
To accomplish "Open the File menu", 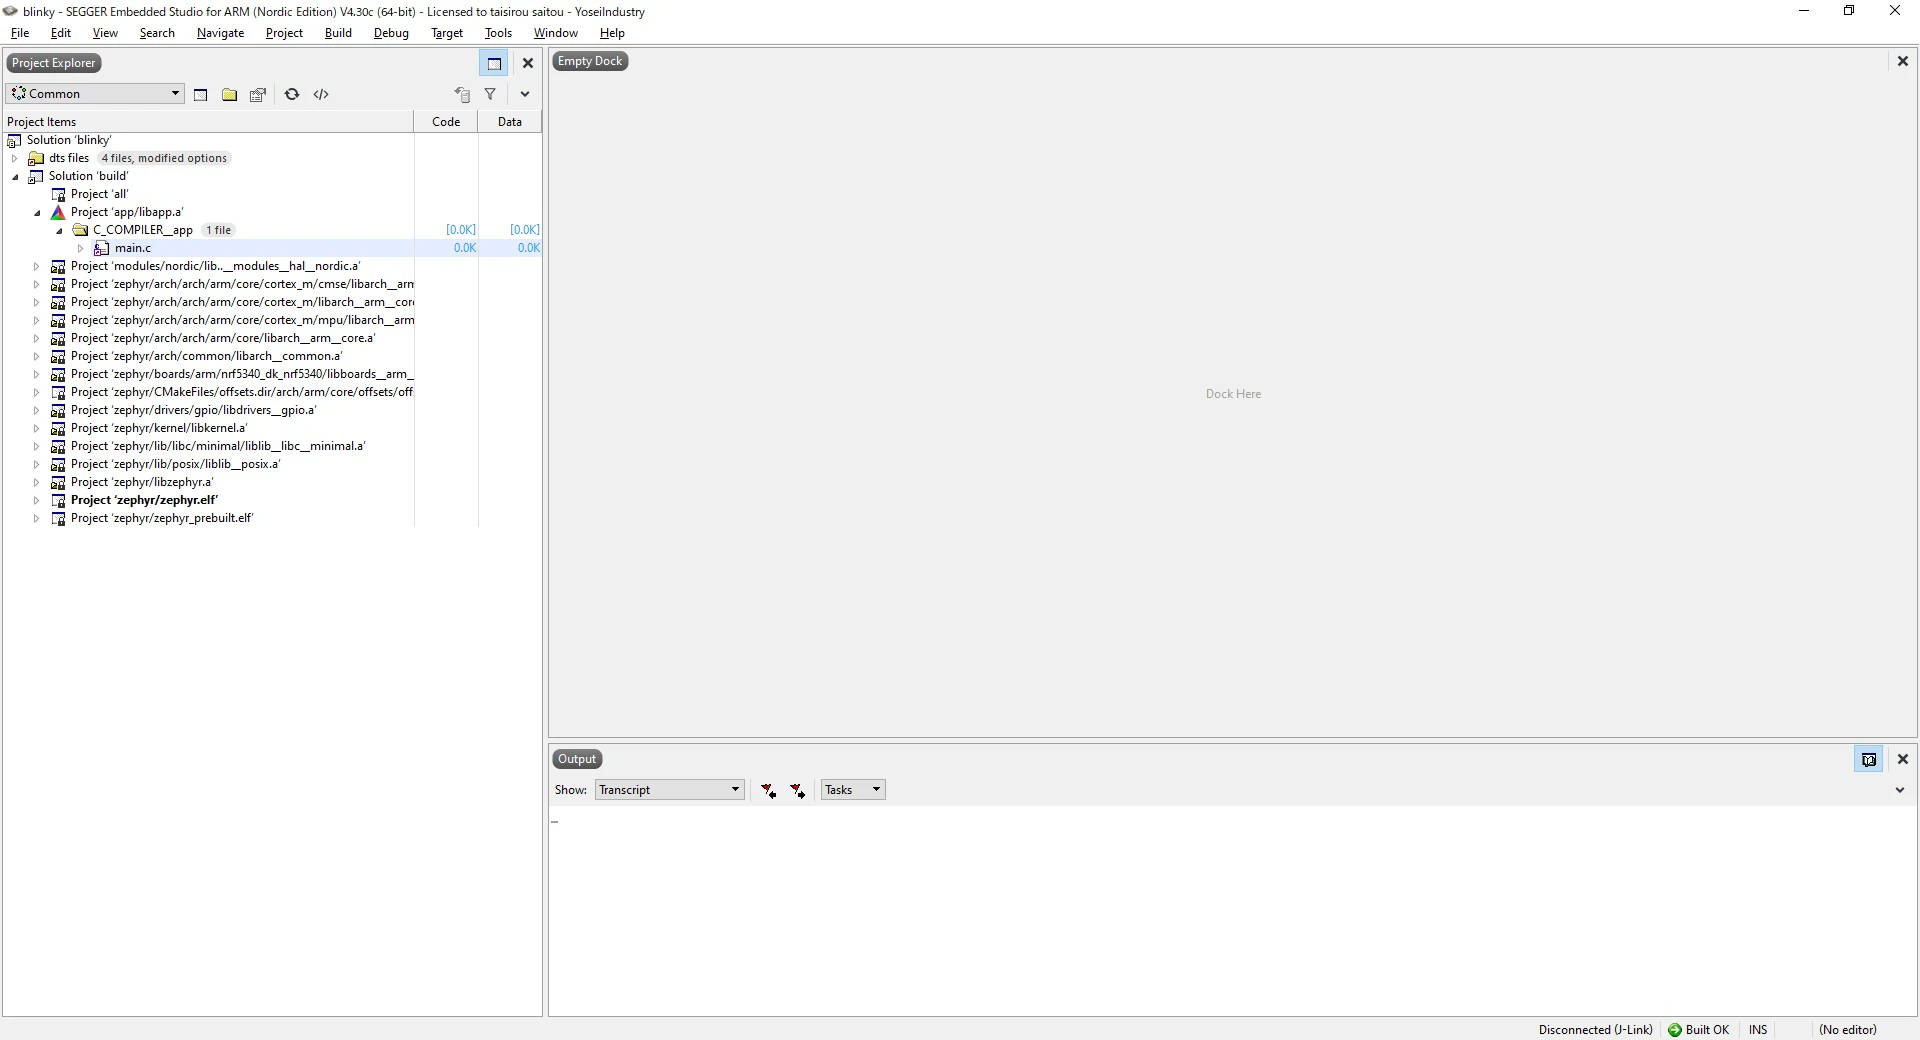I will [x=20, y=33].
